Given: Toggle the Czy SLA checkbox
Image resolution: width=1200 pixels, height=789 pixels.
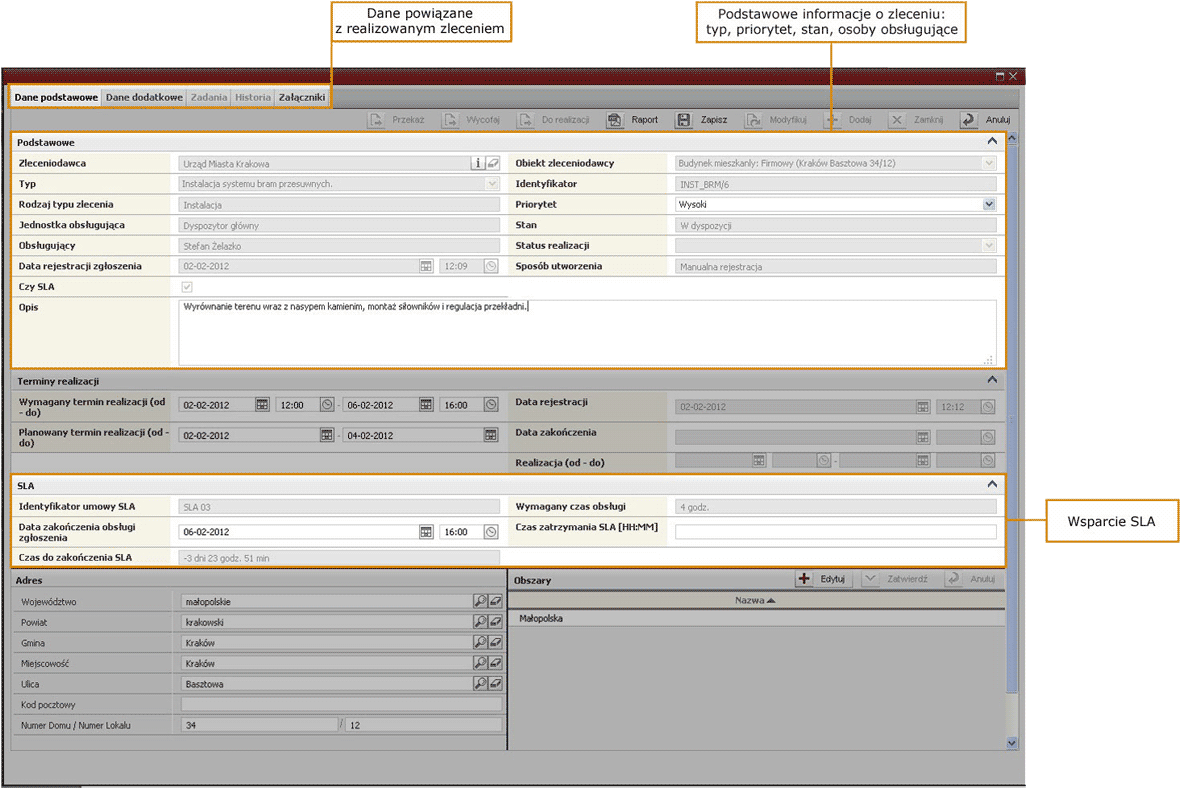Looking at the screenshot, I should [x=186, y=288].
